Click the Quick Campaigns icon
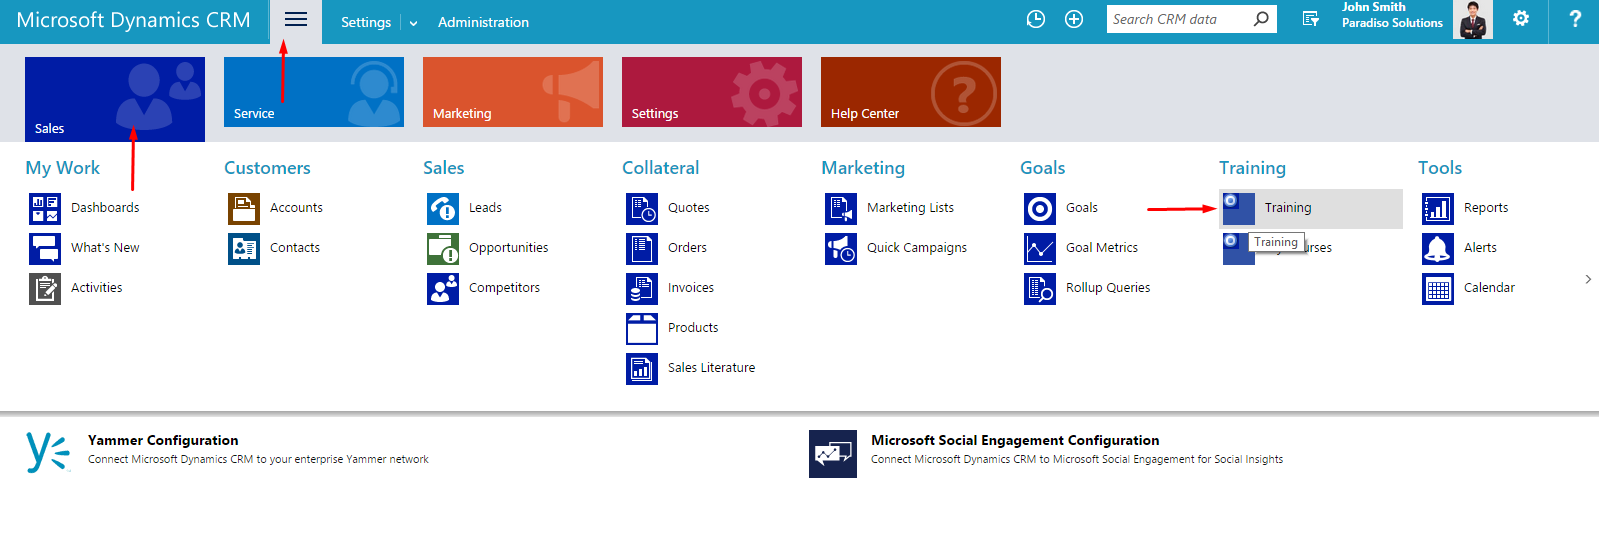Viewport: 1599px width, 535px height. tap(841, 248)
